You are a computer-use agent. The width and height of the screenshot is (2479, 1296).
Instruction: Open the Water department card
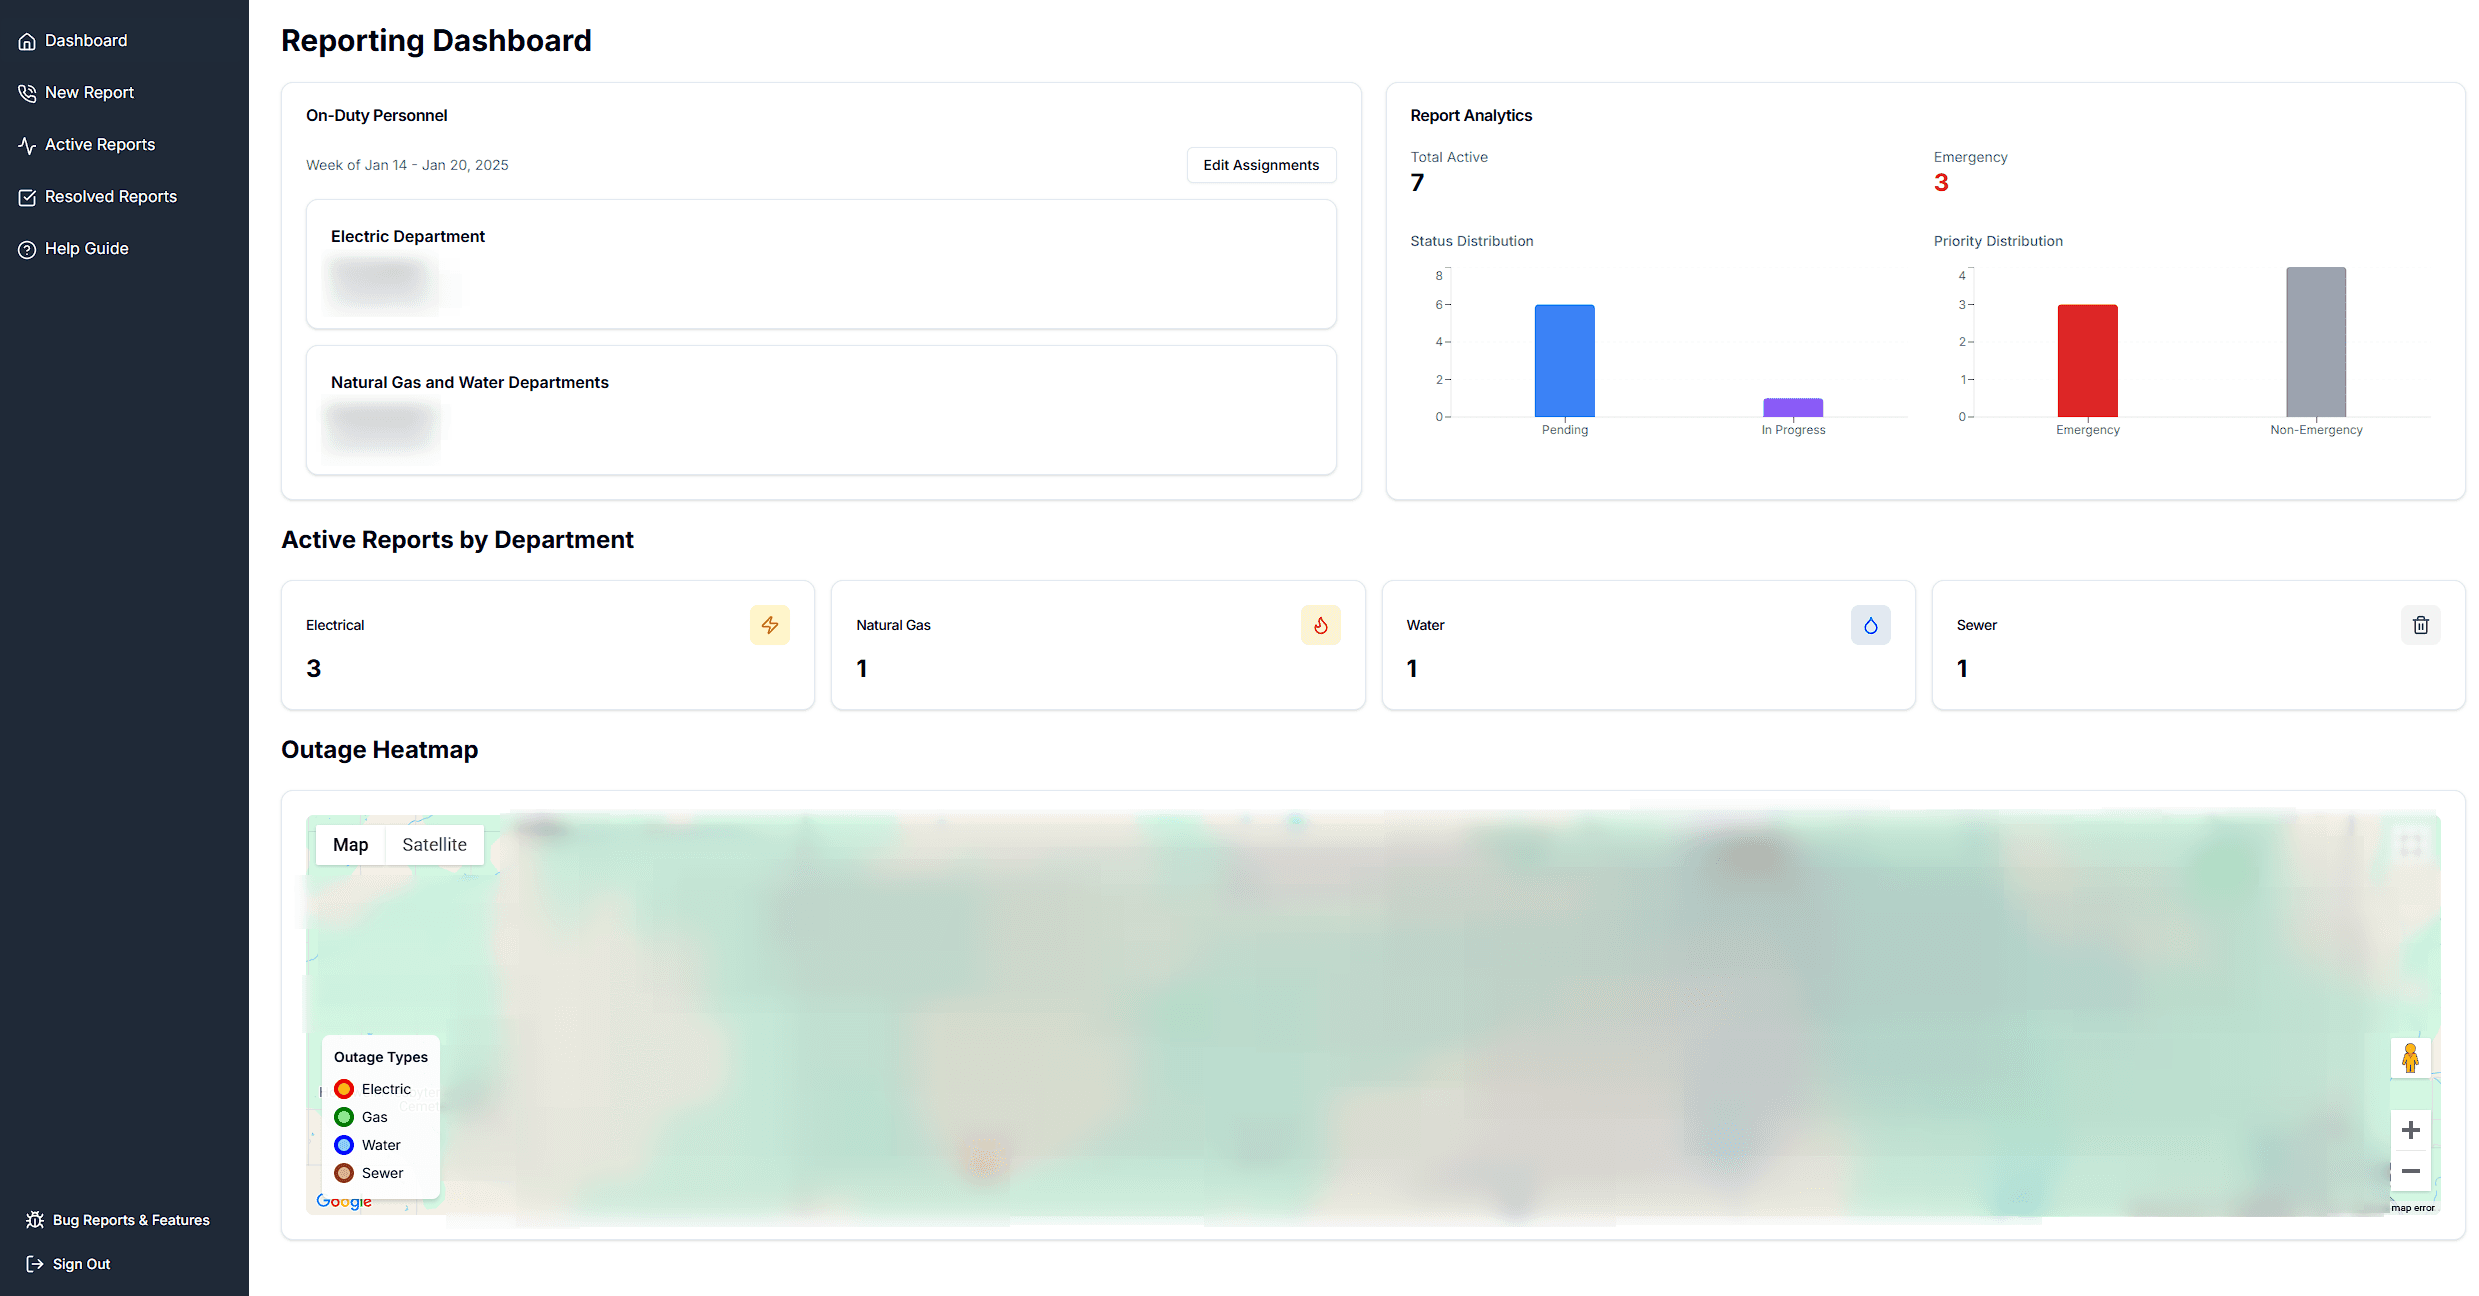(1648, 645)
